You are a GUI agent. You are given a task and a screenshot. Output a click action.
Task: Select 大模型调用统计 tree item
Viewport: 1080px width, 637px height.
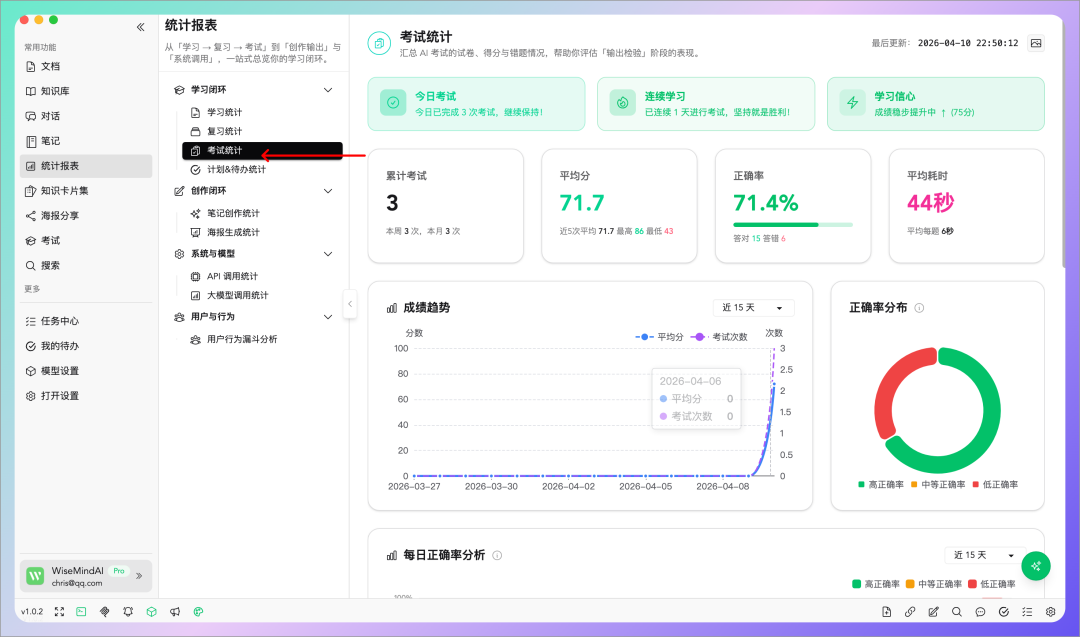click(x=262, y=295)
